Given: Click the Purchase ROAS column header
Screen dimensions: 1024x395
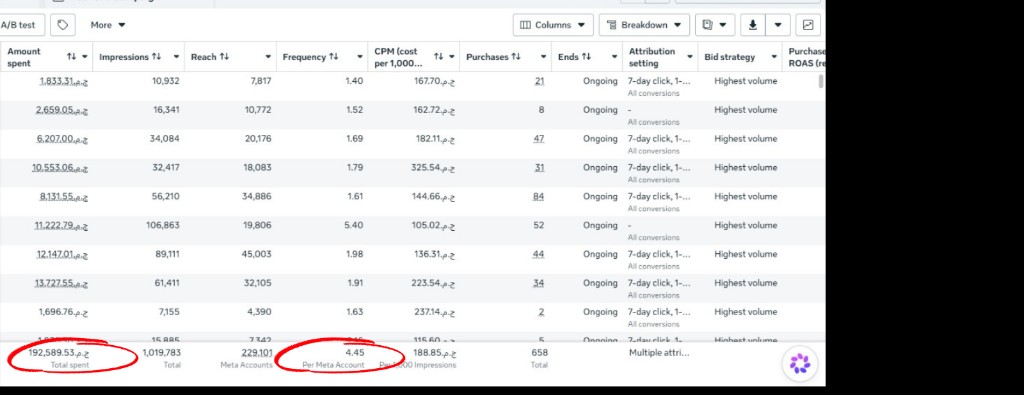Looking at the screenshot, I should [x=807, y=57].
